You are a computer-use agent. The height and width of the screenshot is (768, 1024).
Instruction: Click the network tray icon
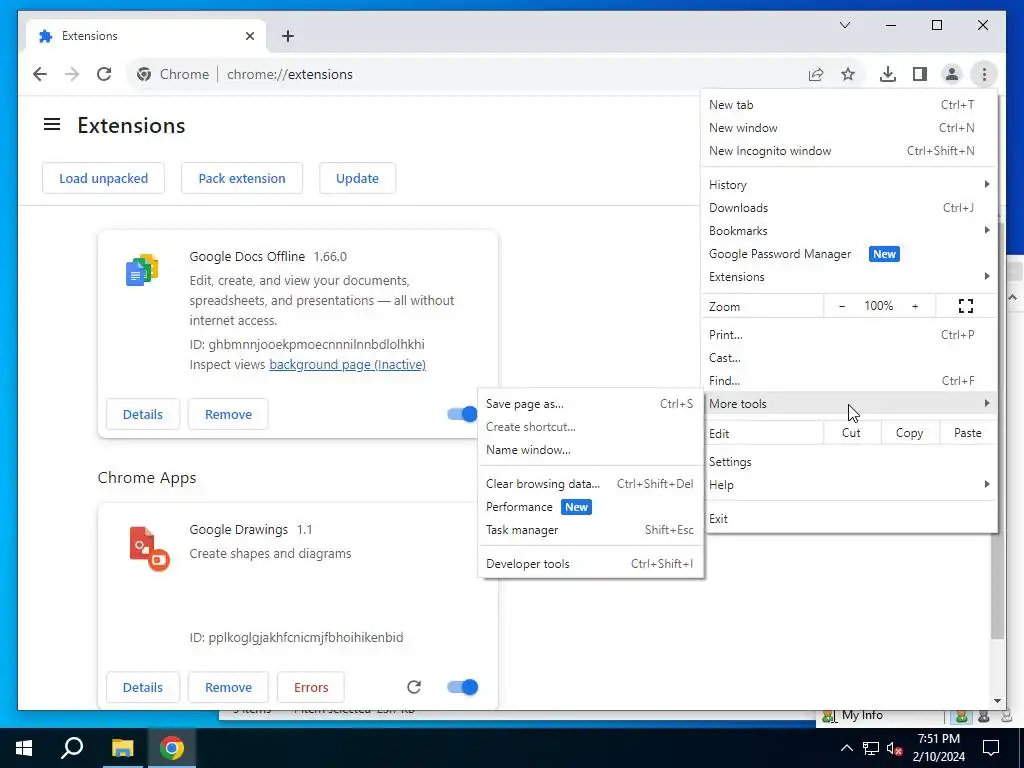click(871, 748)
